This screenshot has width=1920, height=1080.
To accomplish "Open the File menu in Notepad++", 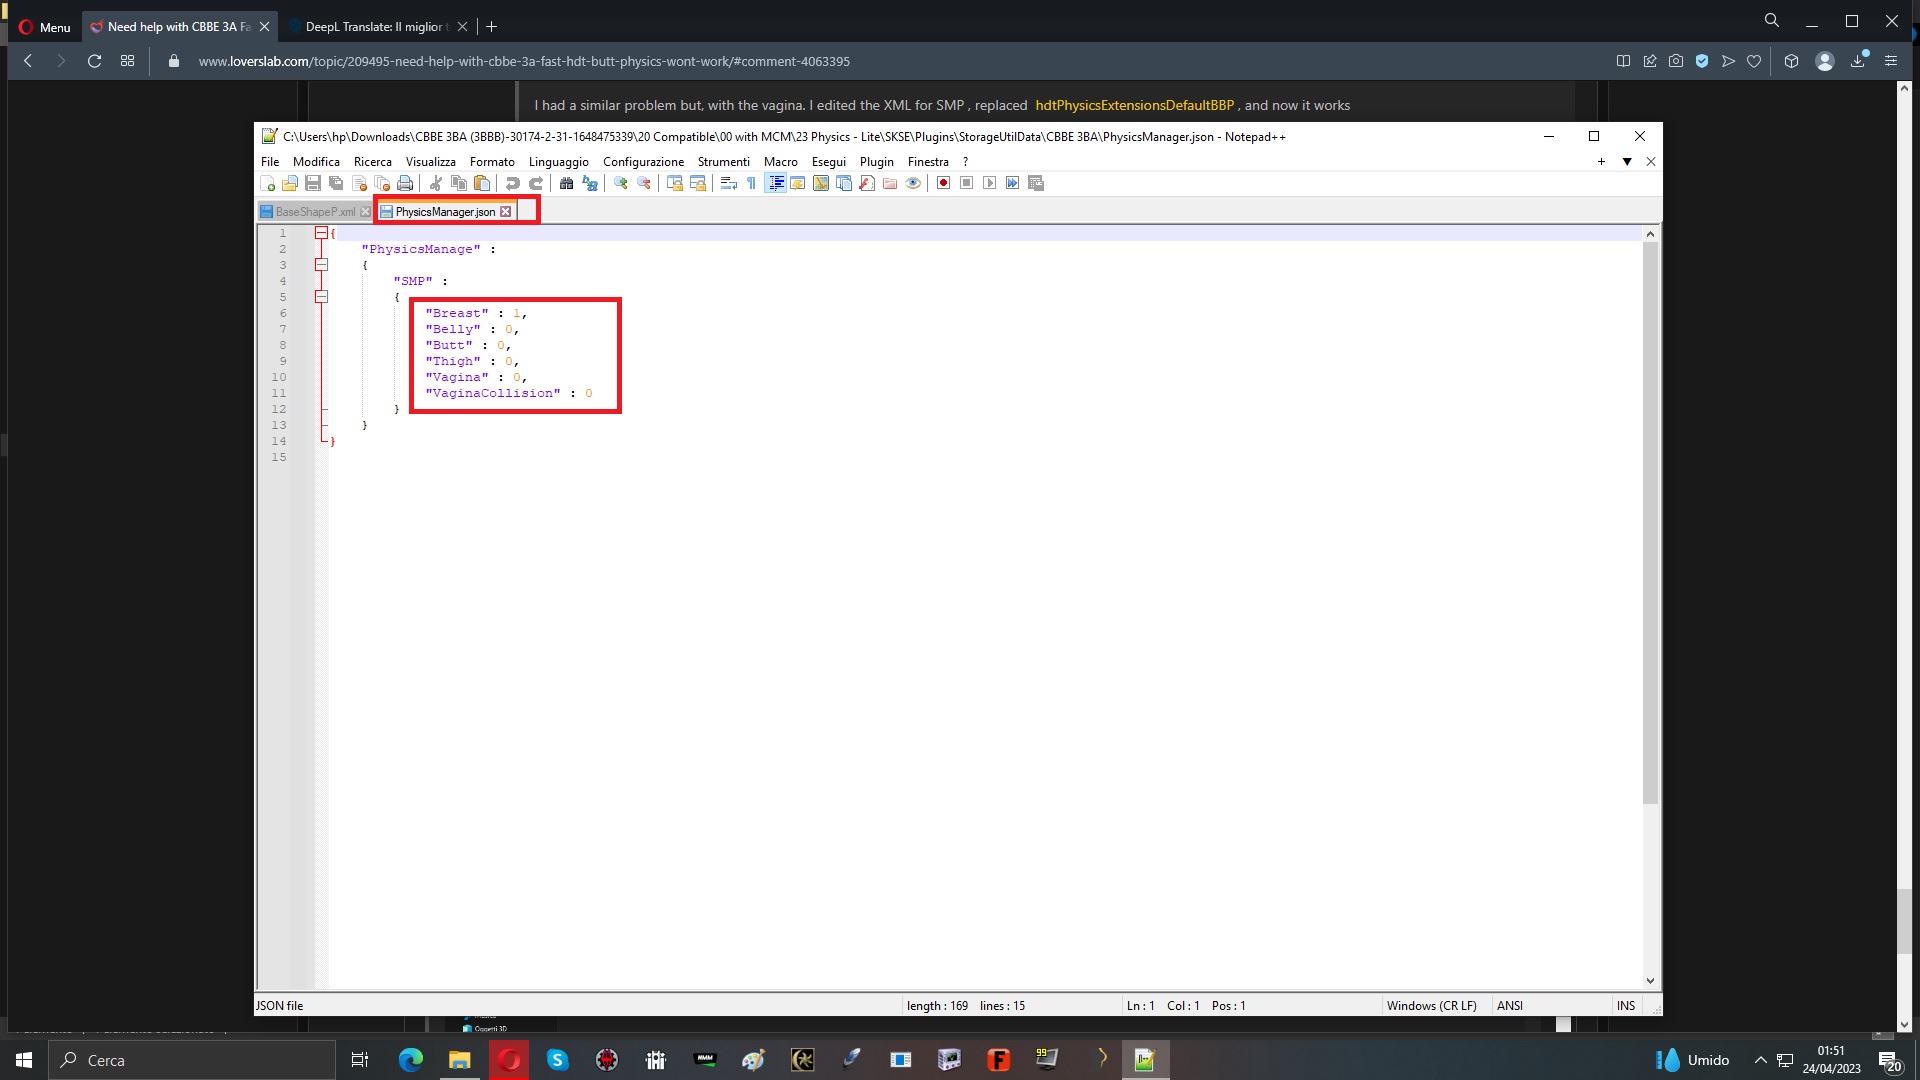I will click(x=270, y=161).
